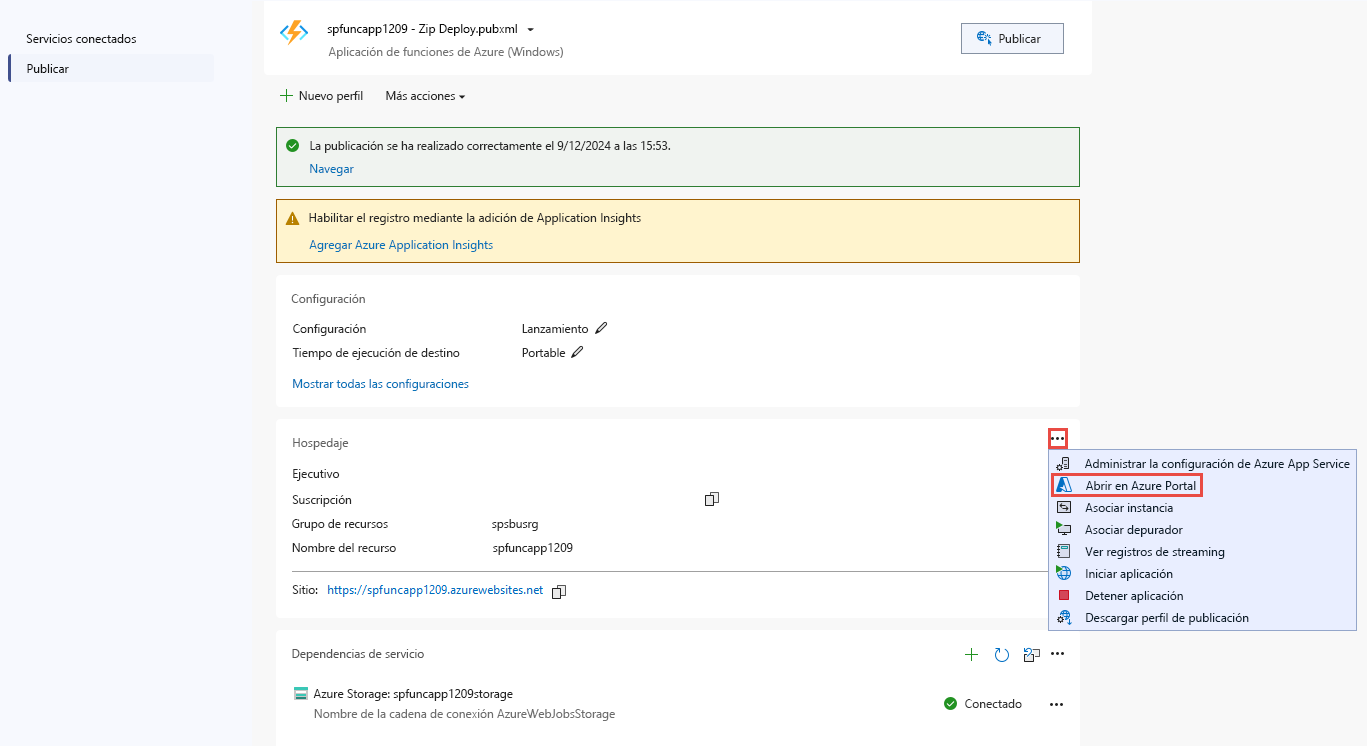The image size is (1367, 746).
Task: Click the streaming logs icon
Action: (1064, 551)
